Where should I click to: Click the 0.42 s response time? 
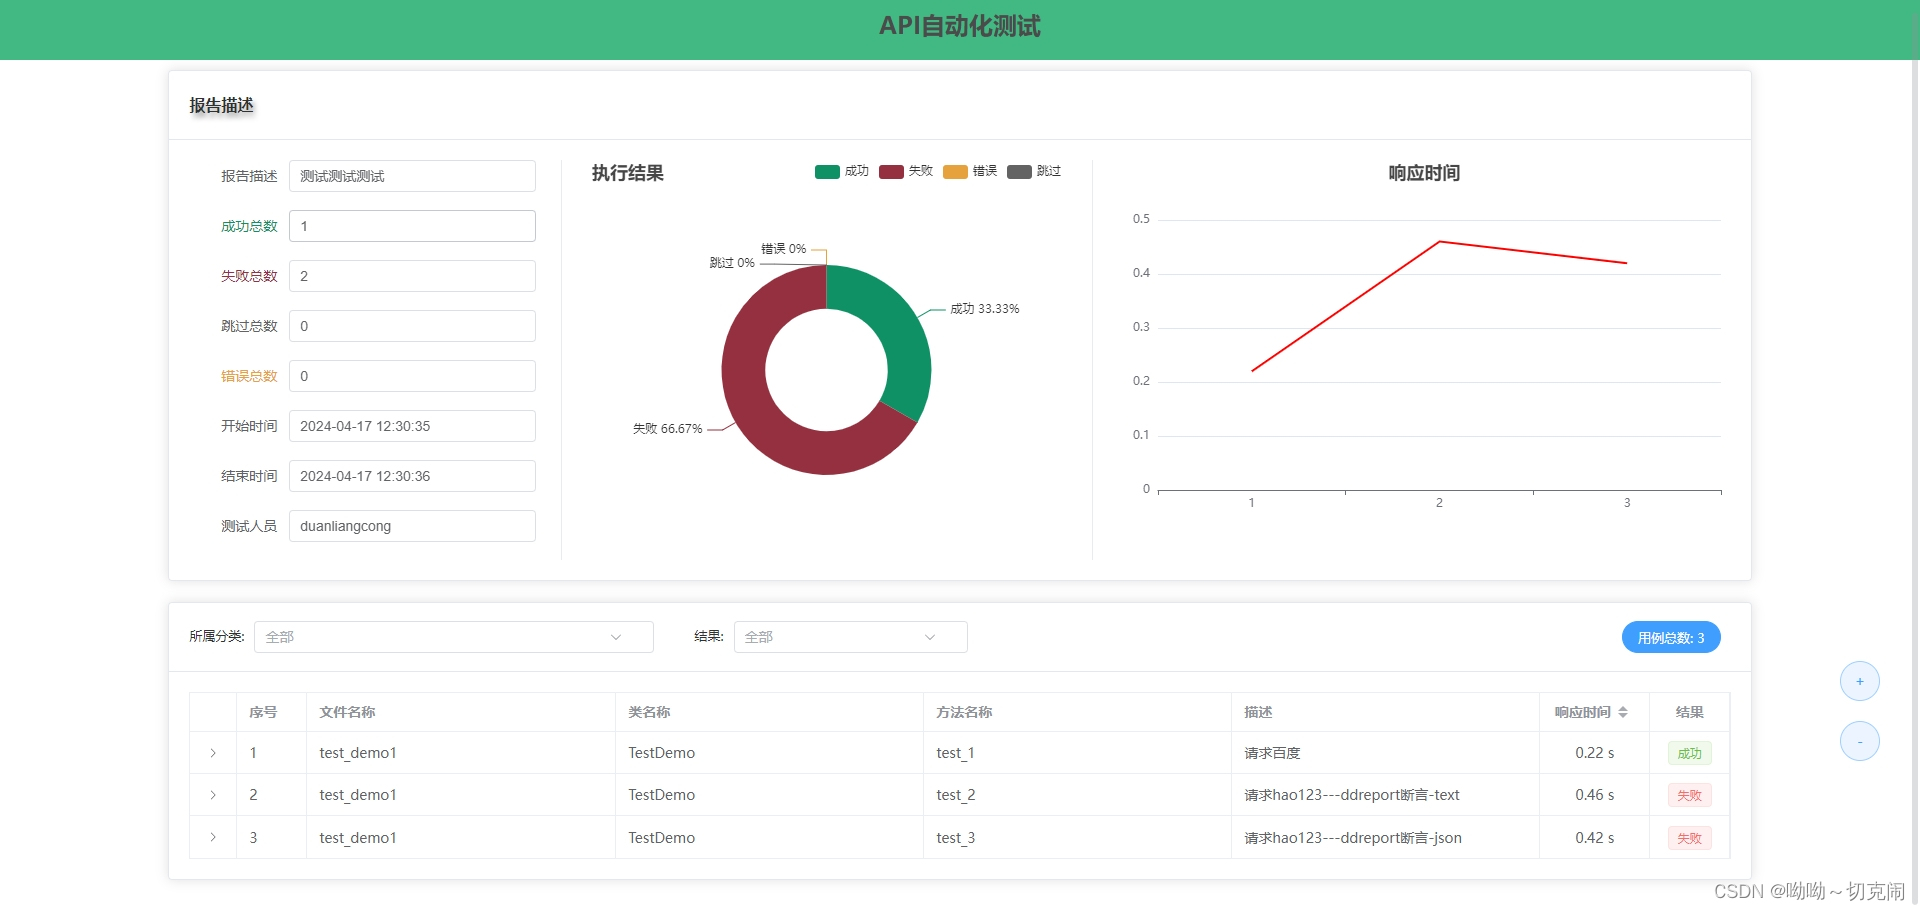coord(1594,838)
